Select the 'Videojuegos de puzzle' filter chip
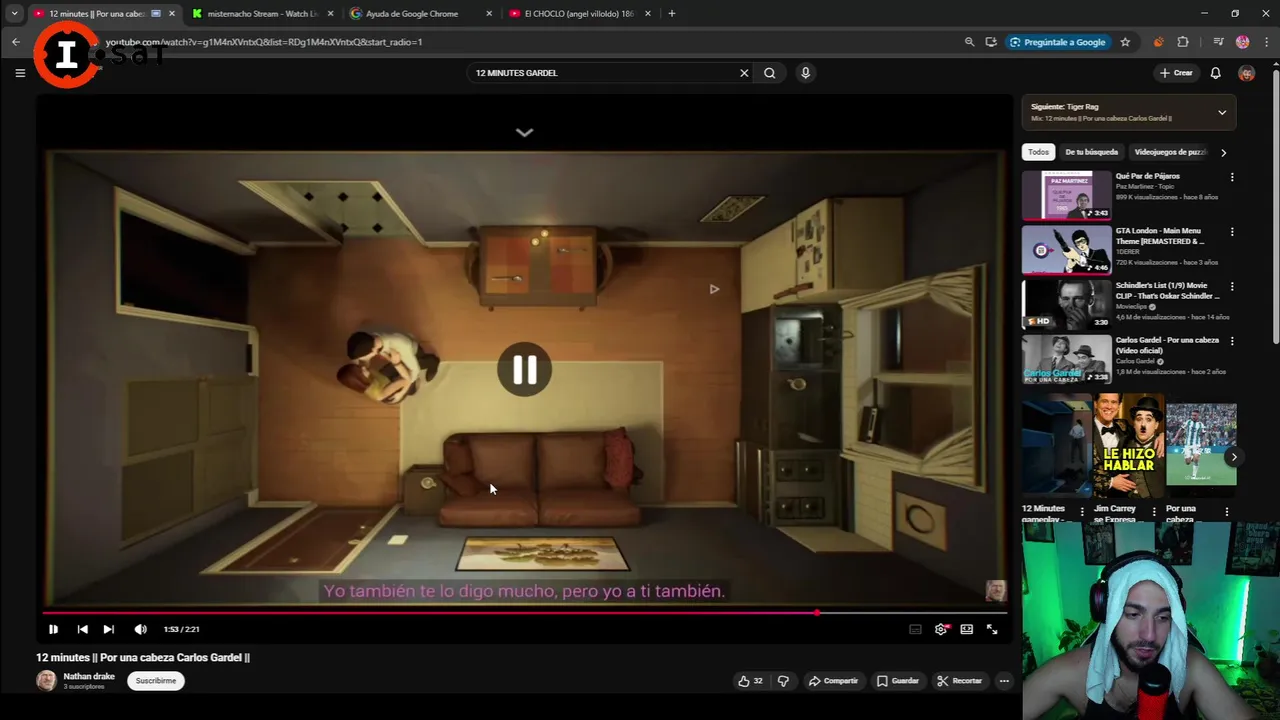This screenshot has width=1280, height=720. pyautogui.click(x=1170, y=152)
